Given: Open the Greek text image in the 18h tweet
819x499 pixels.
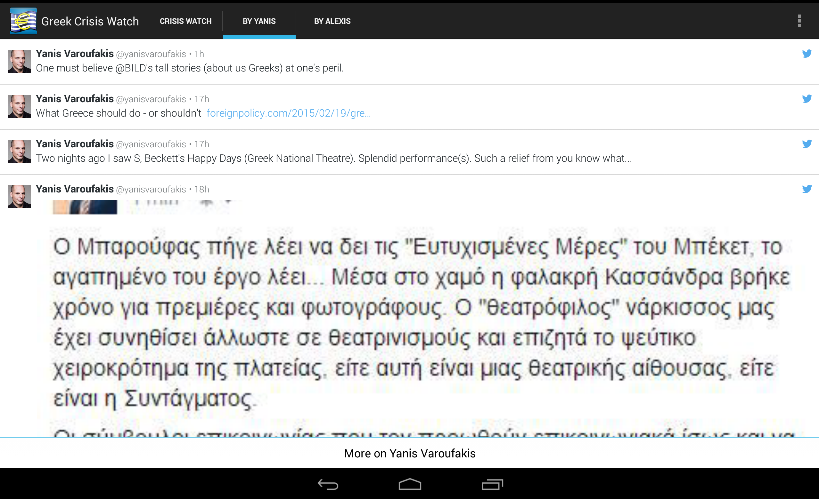Looking at the screenshot, I should pos(423,318).
